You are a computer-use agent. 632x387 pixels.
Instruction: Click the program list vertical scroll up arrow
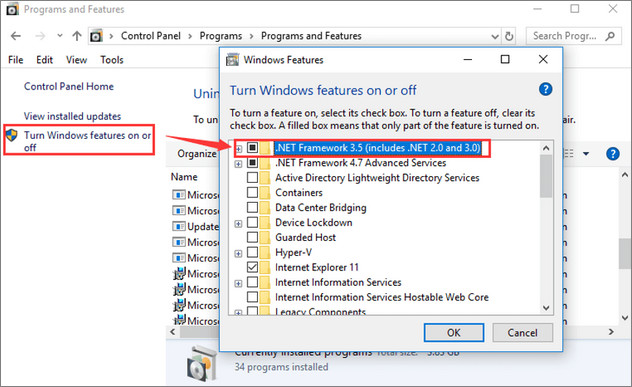[x=625, y=175]
